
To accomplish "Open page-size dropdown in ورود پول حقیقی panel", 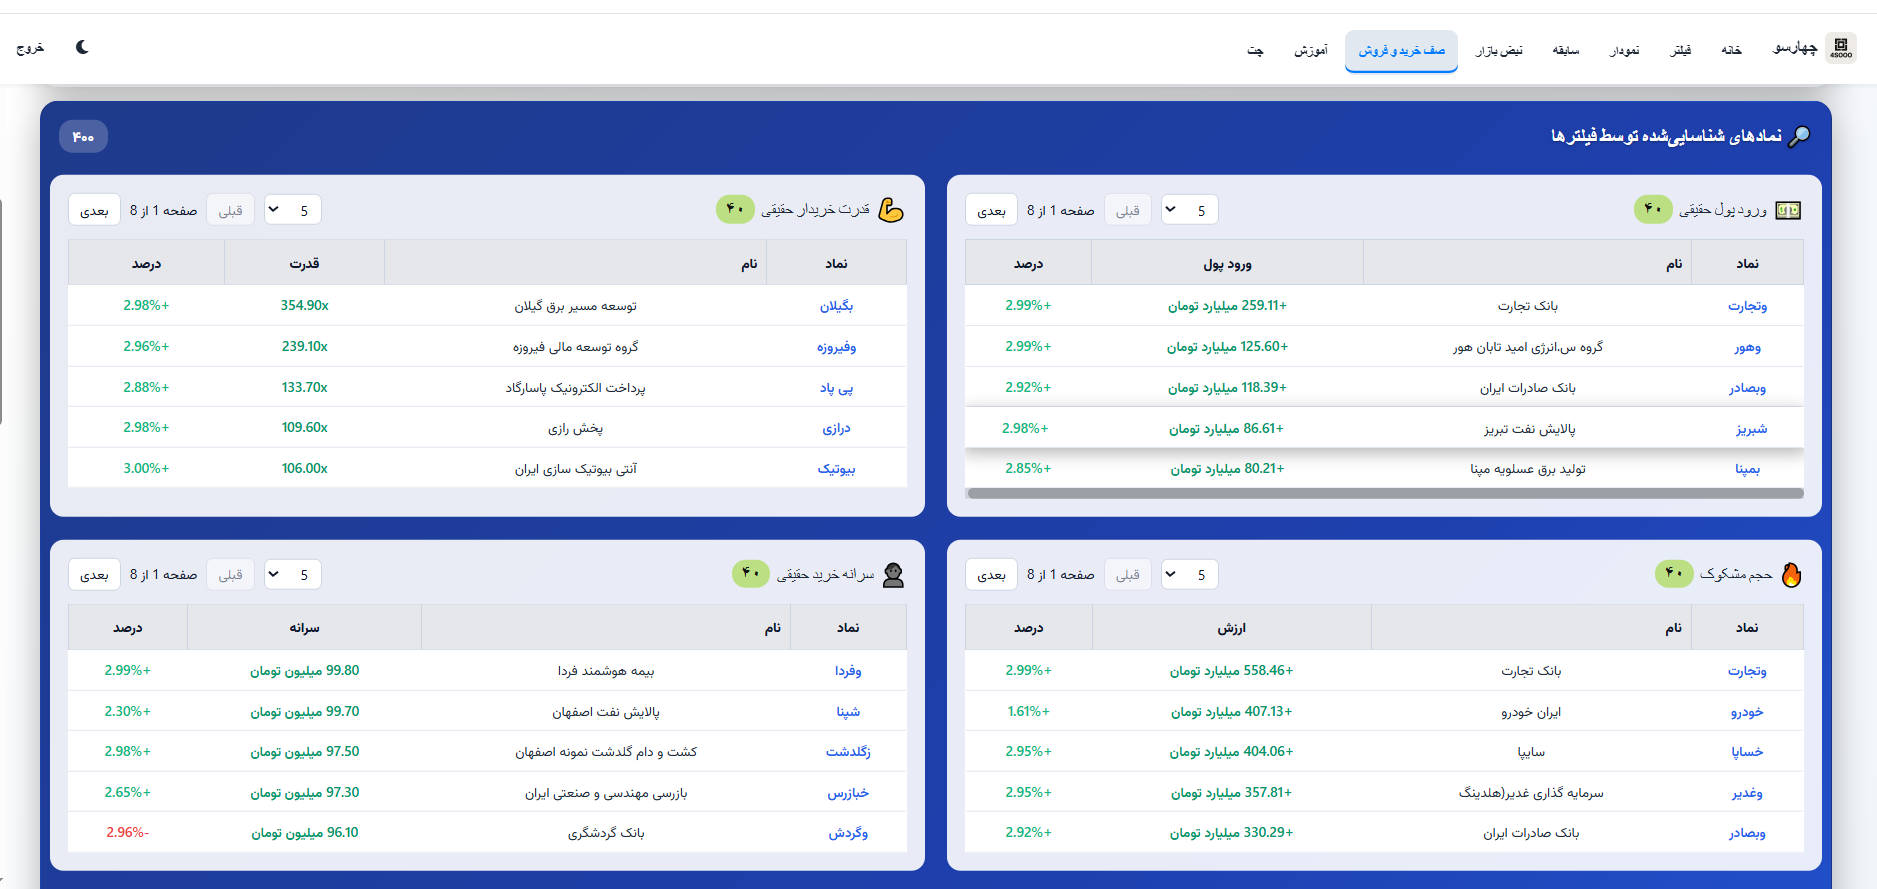I will coord(1190,210).
